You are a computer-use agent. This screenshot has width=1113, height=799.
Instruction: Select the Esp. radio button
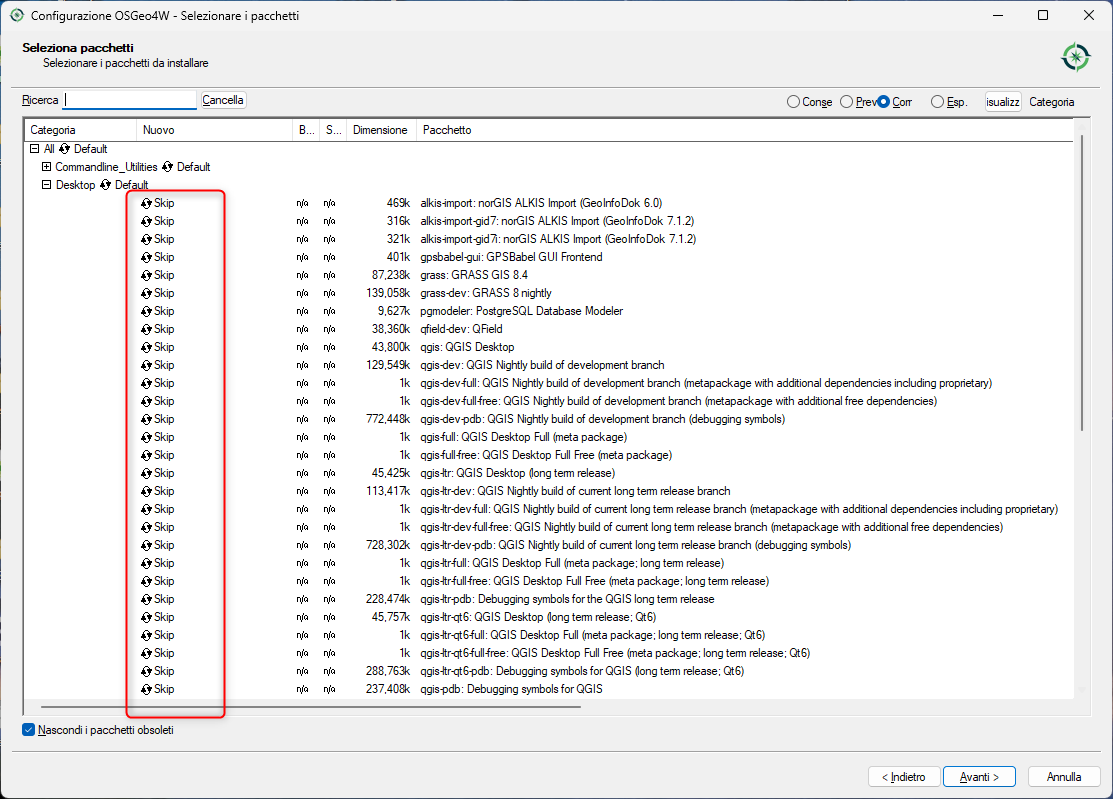(937, 102)
